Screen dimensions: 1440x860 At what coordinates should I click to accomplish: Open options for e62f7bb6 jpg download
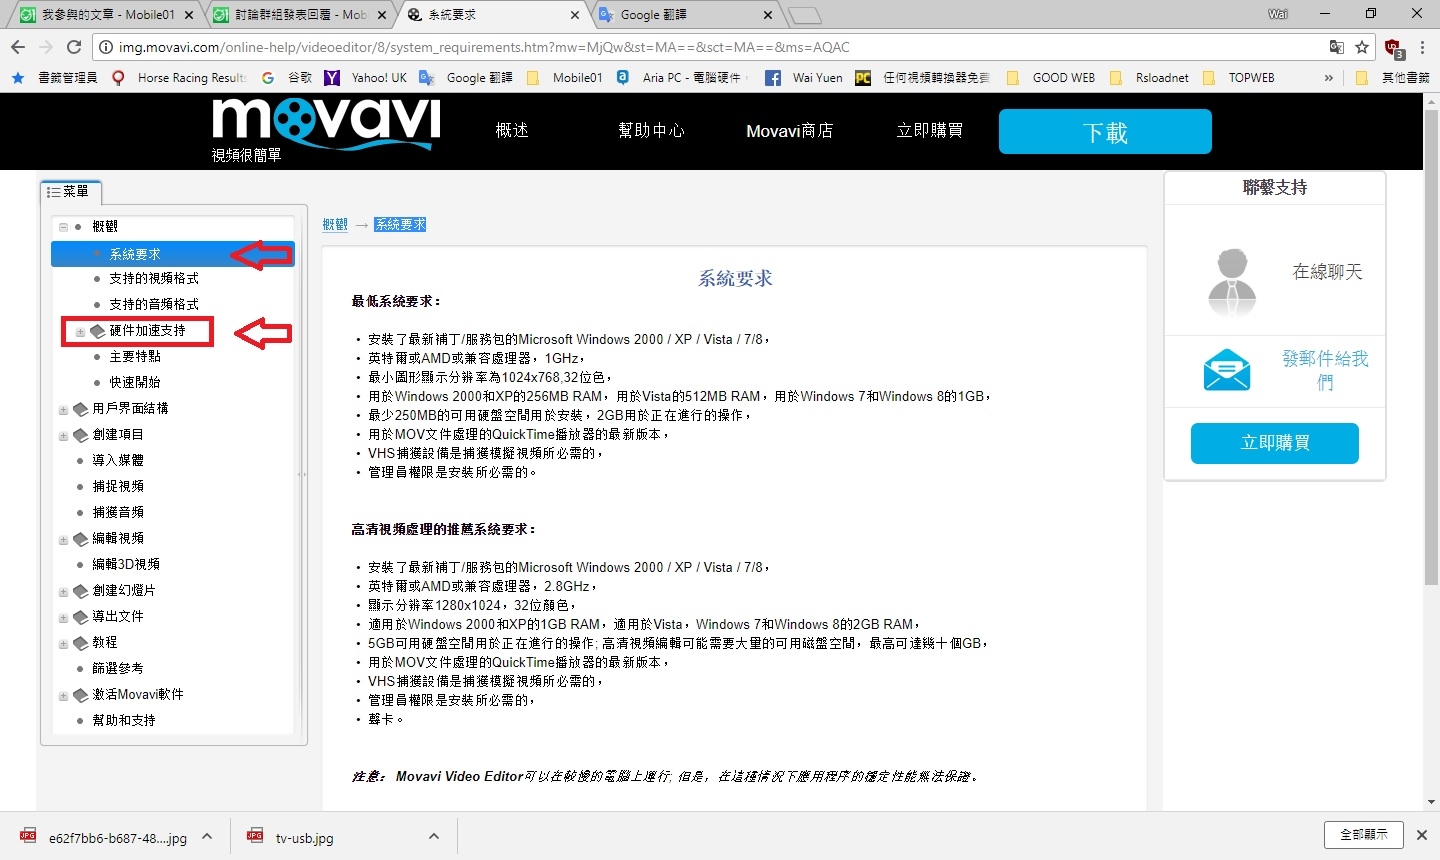pos(206,836)
